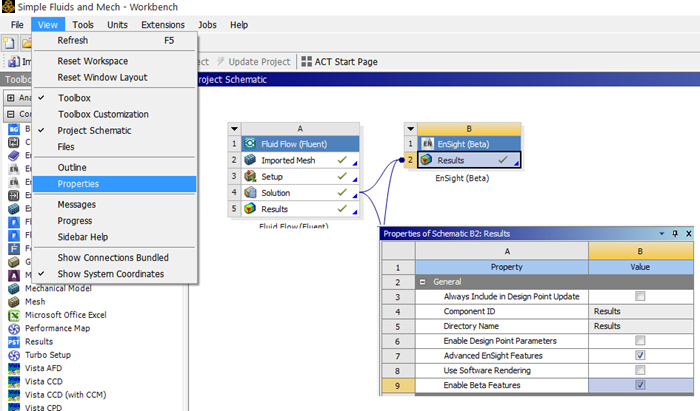
Task: Click the Outline menu entry
Action: point(114,167)
